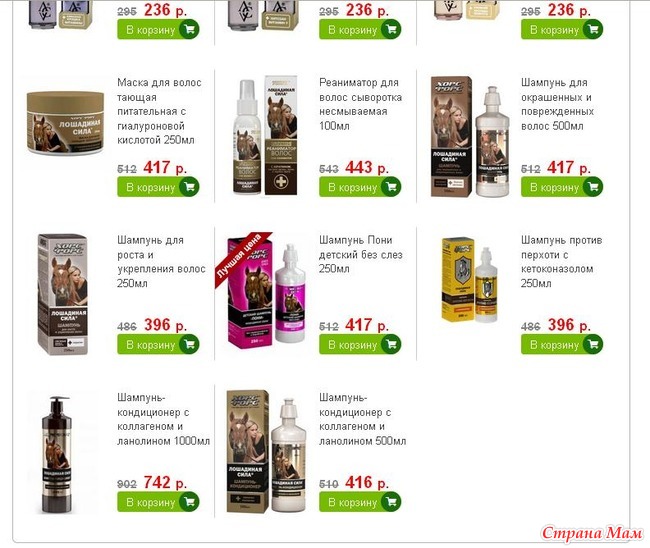Image resolution: width=650 pixels, height=548 pixels.
Task: Click the Лучшая цена ribbon badge
Action: coord(242,259)
